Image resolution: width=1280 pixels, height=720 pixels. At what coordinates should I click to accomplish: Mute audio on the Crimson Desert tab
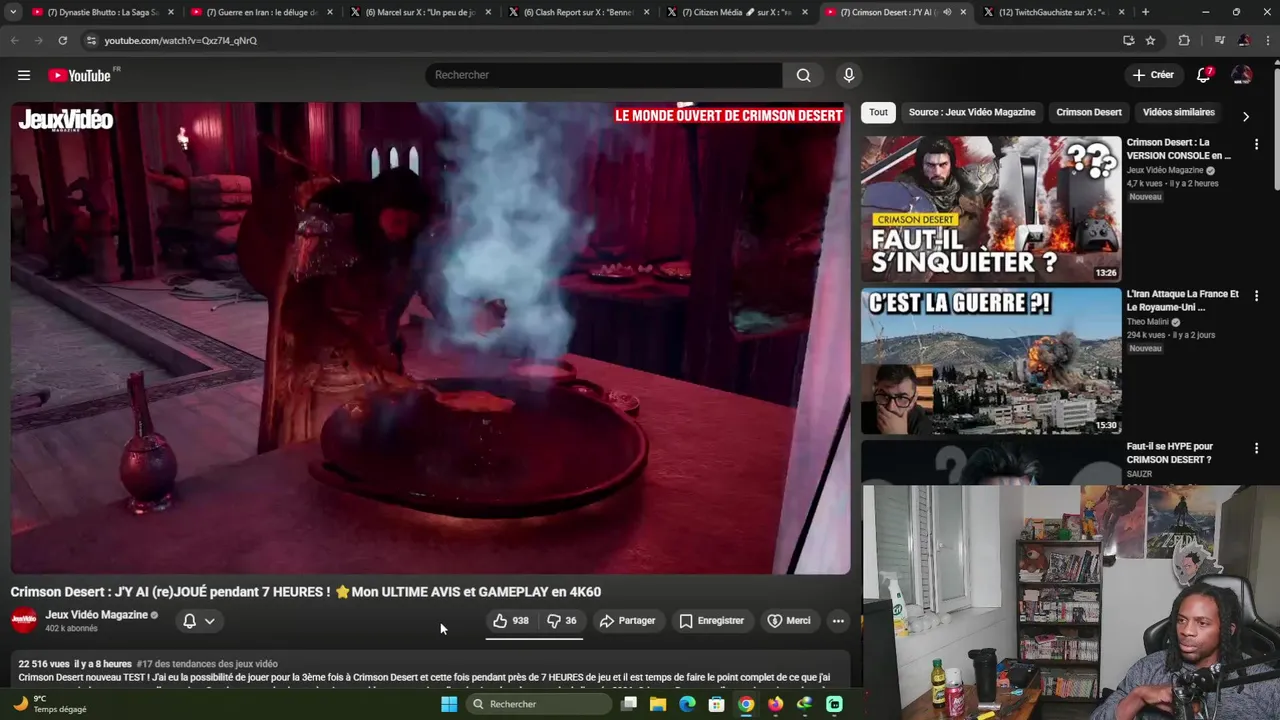coord(946,12)
